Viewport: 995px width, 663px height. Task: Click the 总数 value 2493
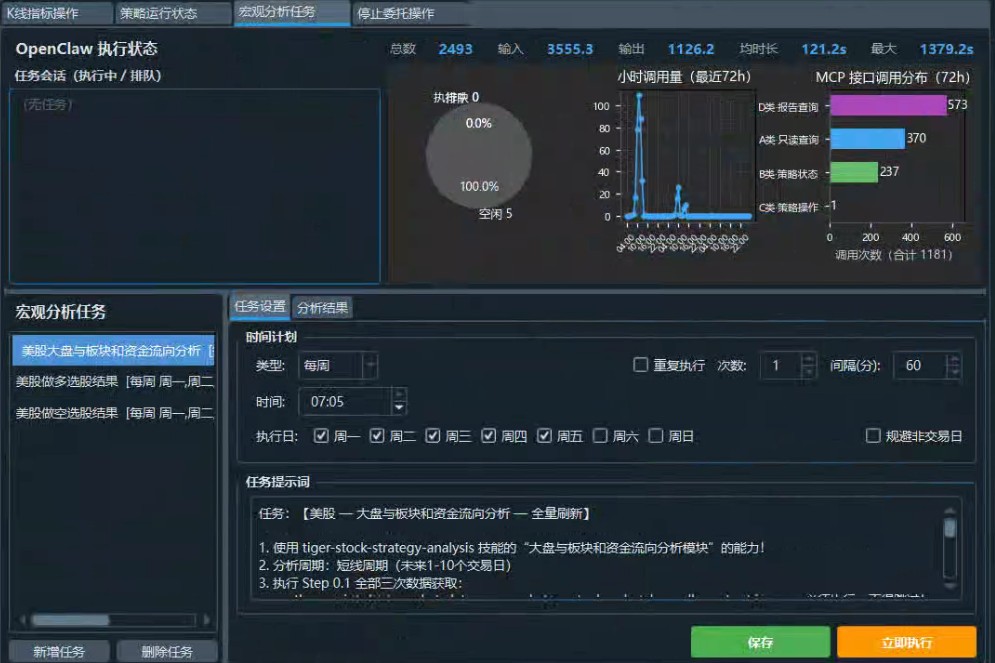pos(455,49)
